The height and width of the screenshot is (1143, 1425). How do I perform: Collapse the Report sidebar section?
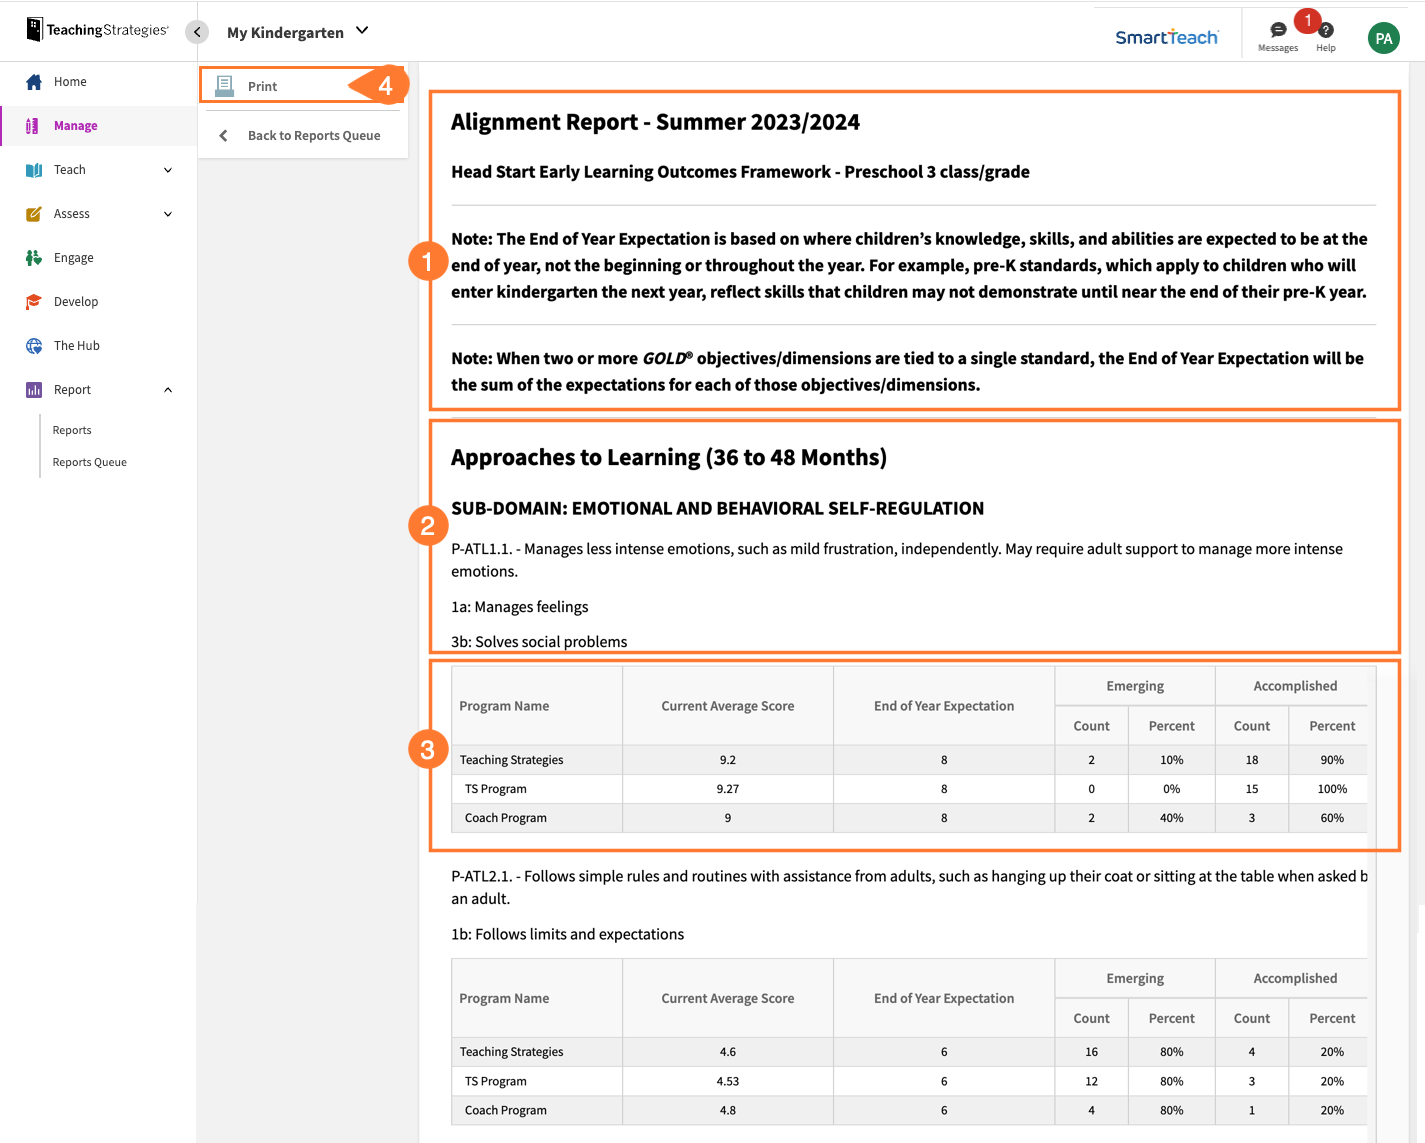click(167, 389)
